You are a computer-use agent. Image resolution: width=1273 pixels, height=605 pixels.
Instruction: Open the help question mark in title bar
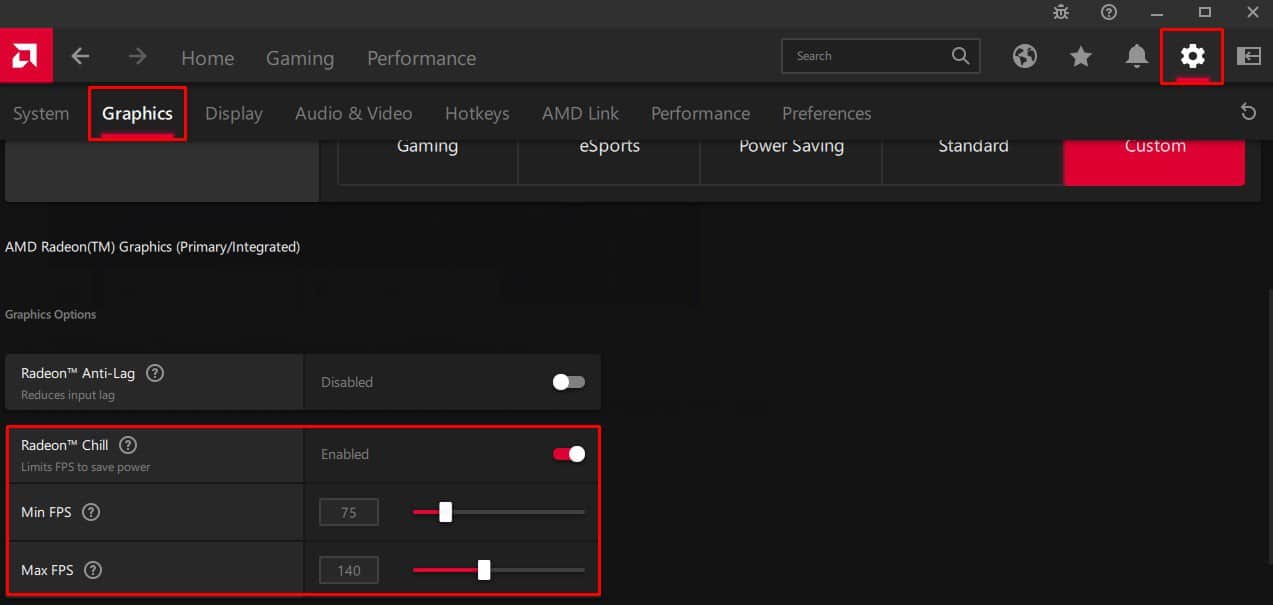[x=1108, y=12]
